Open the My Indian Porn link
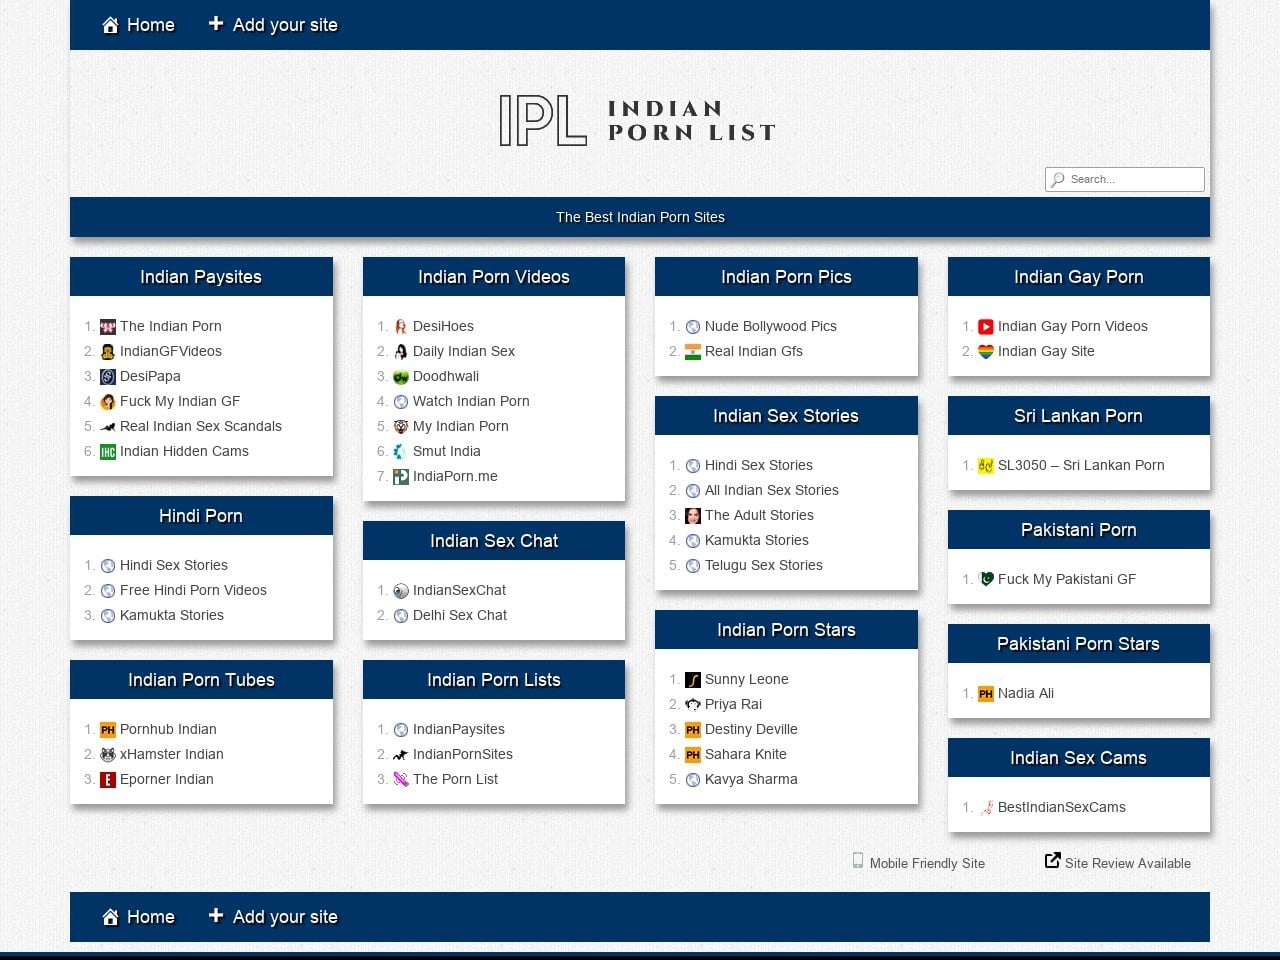 461,427
